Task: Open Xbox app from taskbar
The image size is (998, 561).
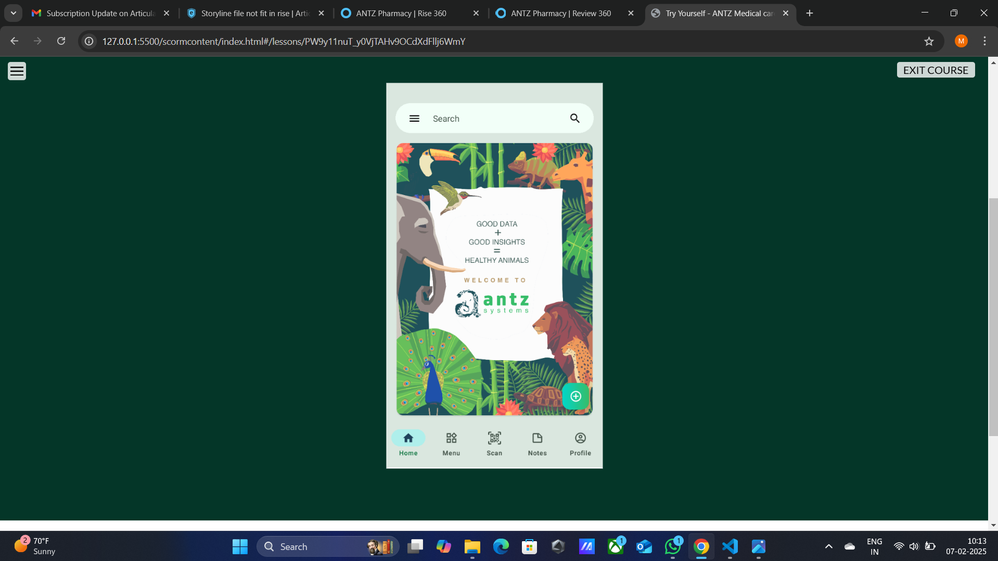Action: pyautogui.click(x=615, y=546)
